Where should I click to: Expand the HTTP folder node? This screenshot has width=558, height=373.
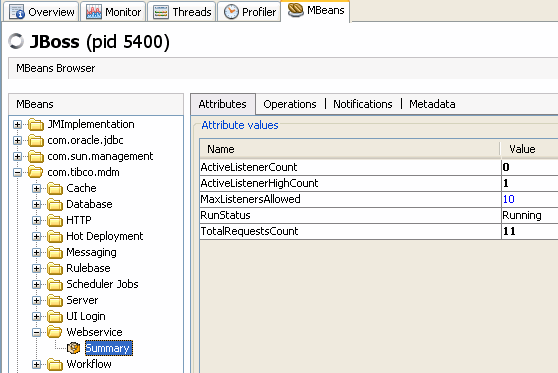pos(36,220)
